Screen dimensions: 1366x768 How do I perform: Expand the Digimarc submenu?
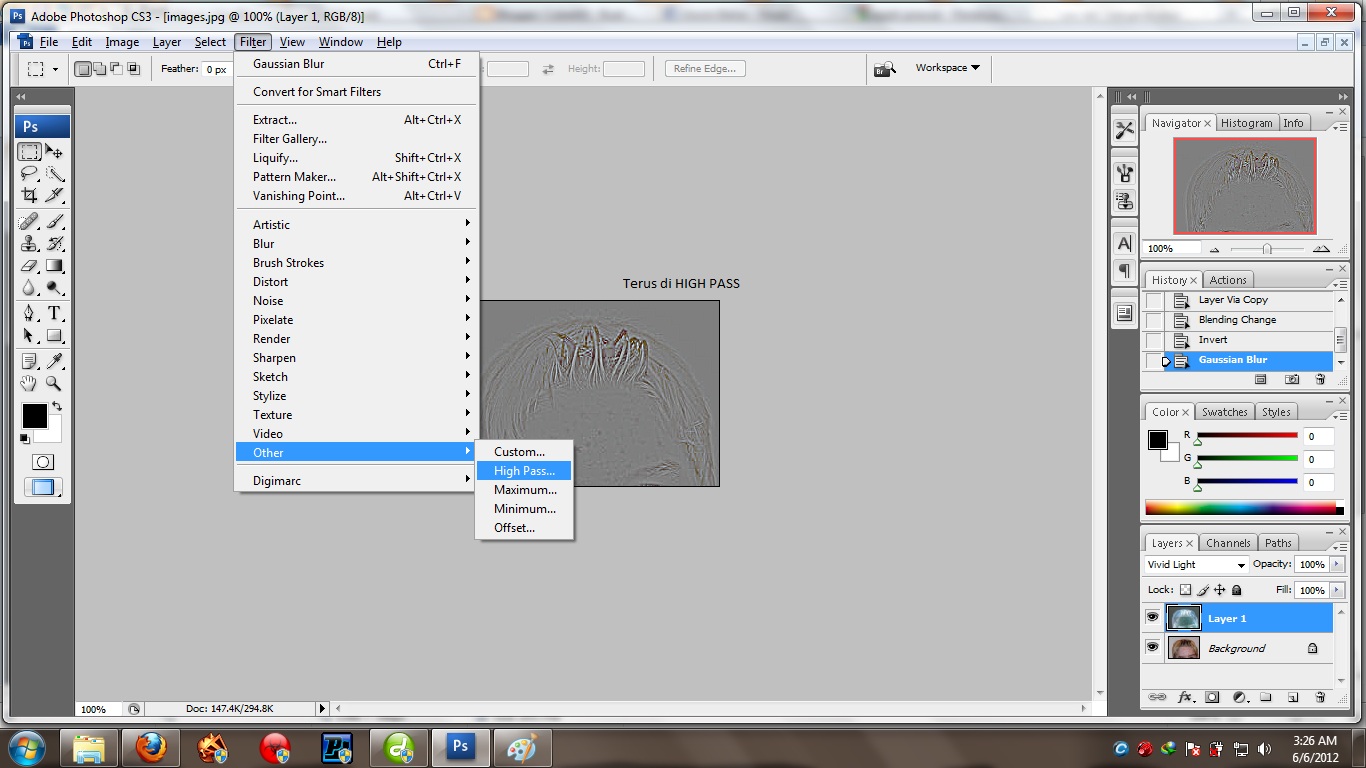pyautogui.click(x=357, y=481)
